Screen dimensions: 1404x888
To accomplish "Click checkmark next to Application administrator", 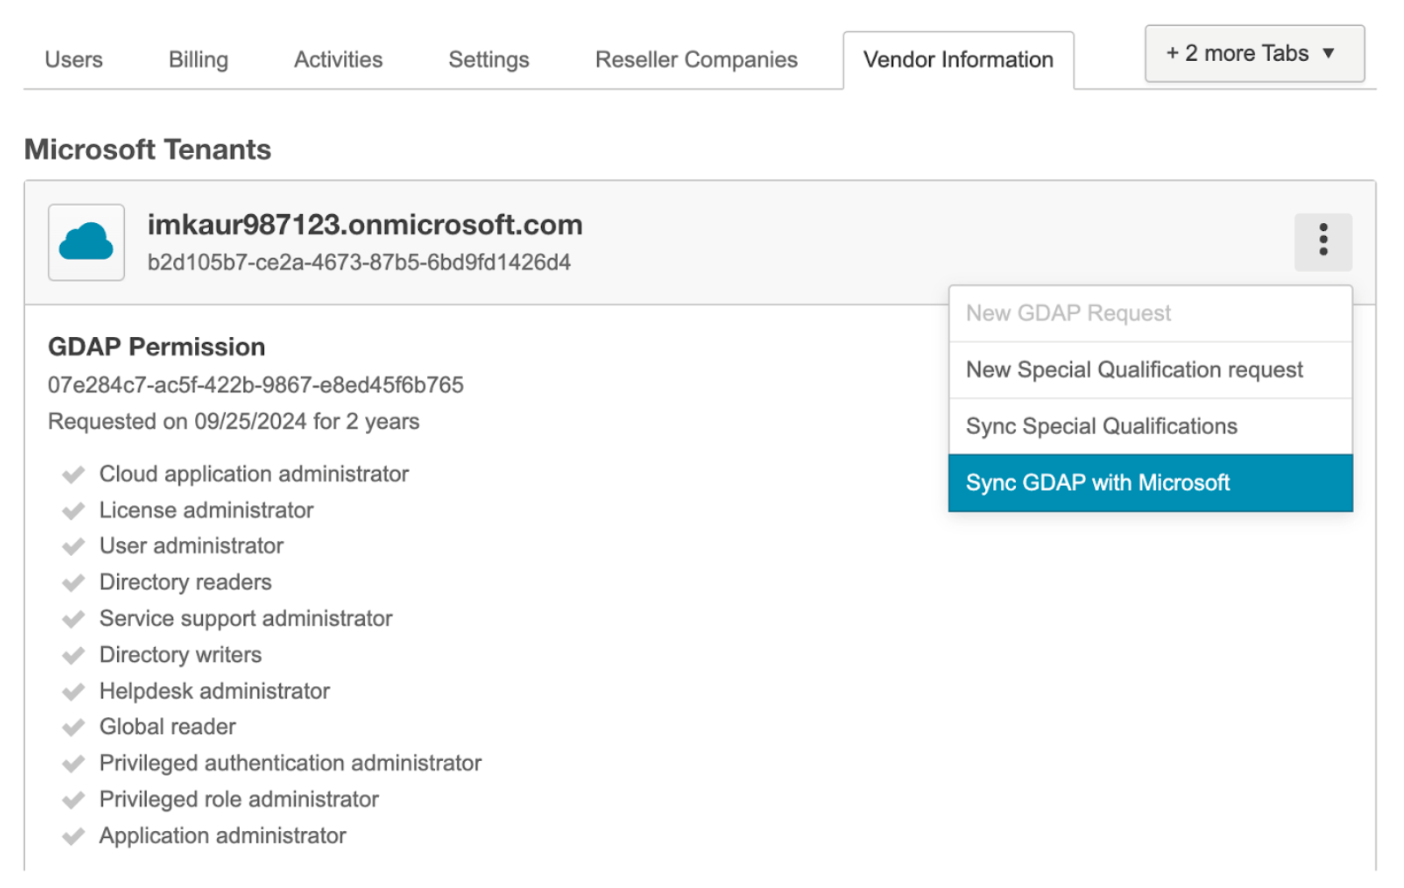I will 73,836.
